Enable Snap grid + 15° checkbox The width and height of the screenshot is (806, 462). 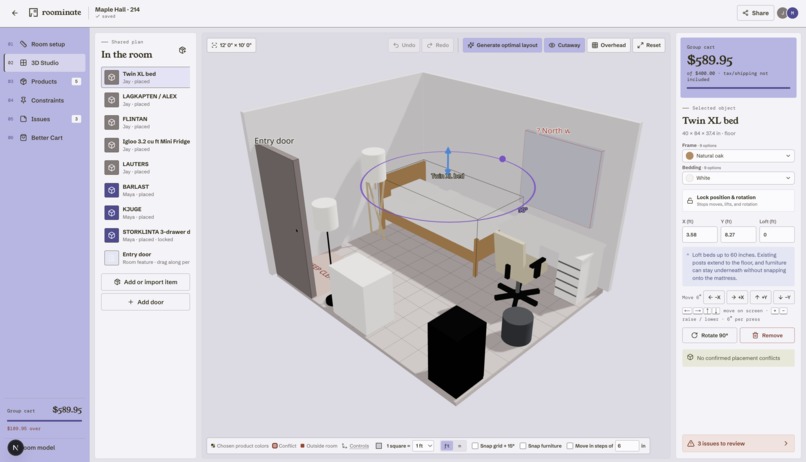[x=475, y=446]
